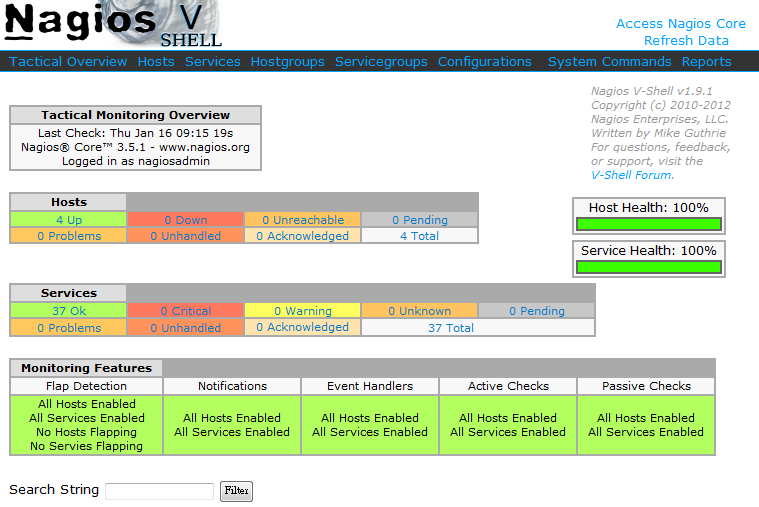The height and width of the screenshot is (507, 759).
Task: Open the Services menu item
Action: click(213, 61)
